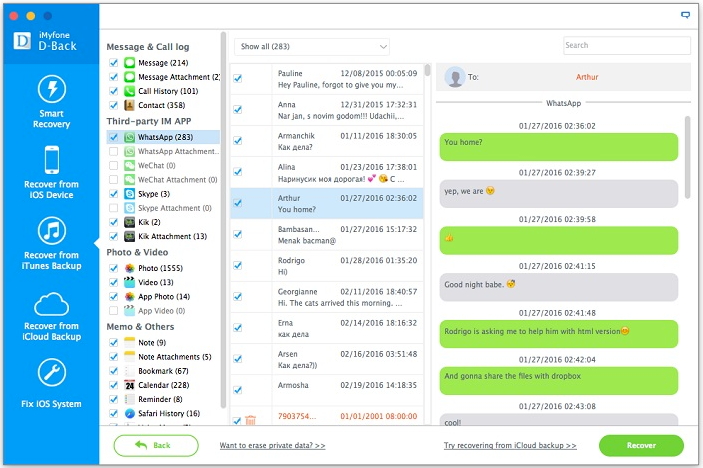The width and height of the screenshot is (703, 468).
Task: Click the Back button
Action: (155, 445)
